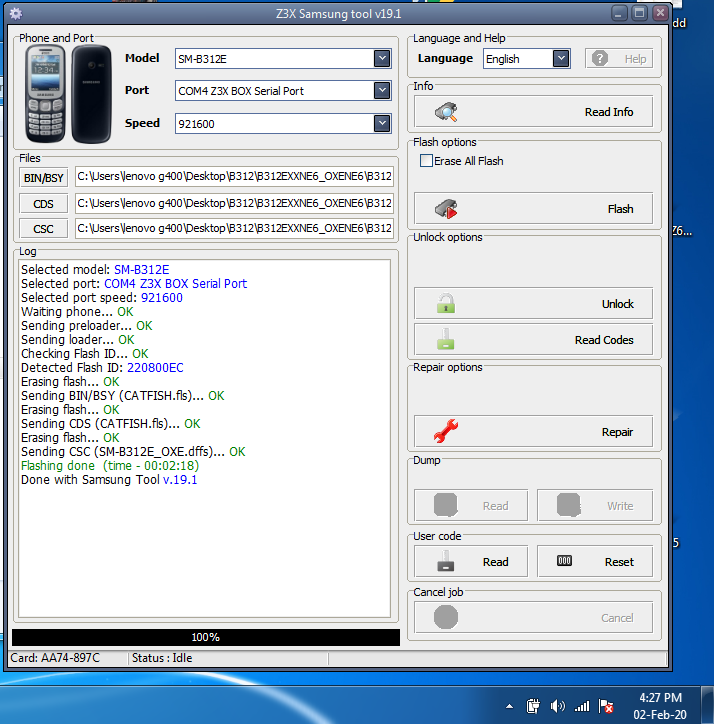Click the 000 Reset code icon
Screen dimensions: 714x724
click(x=564, y=561)
